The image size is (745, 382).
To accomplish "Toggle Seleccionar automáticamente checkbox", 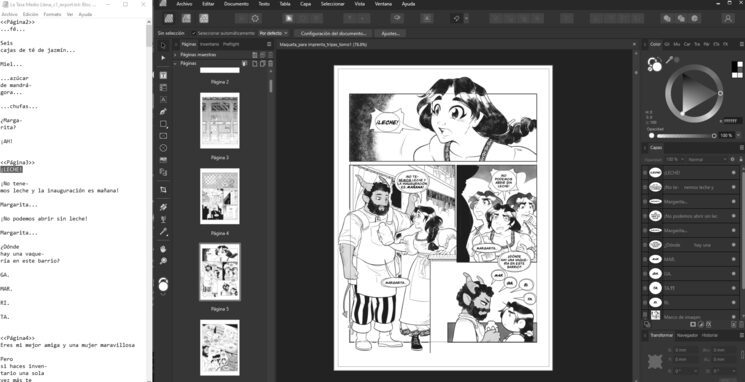I will click(x=194, y=34).
